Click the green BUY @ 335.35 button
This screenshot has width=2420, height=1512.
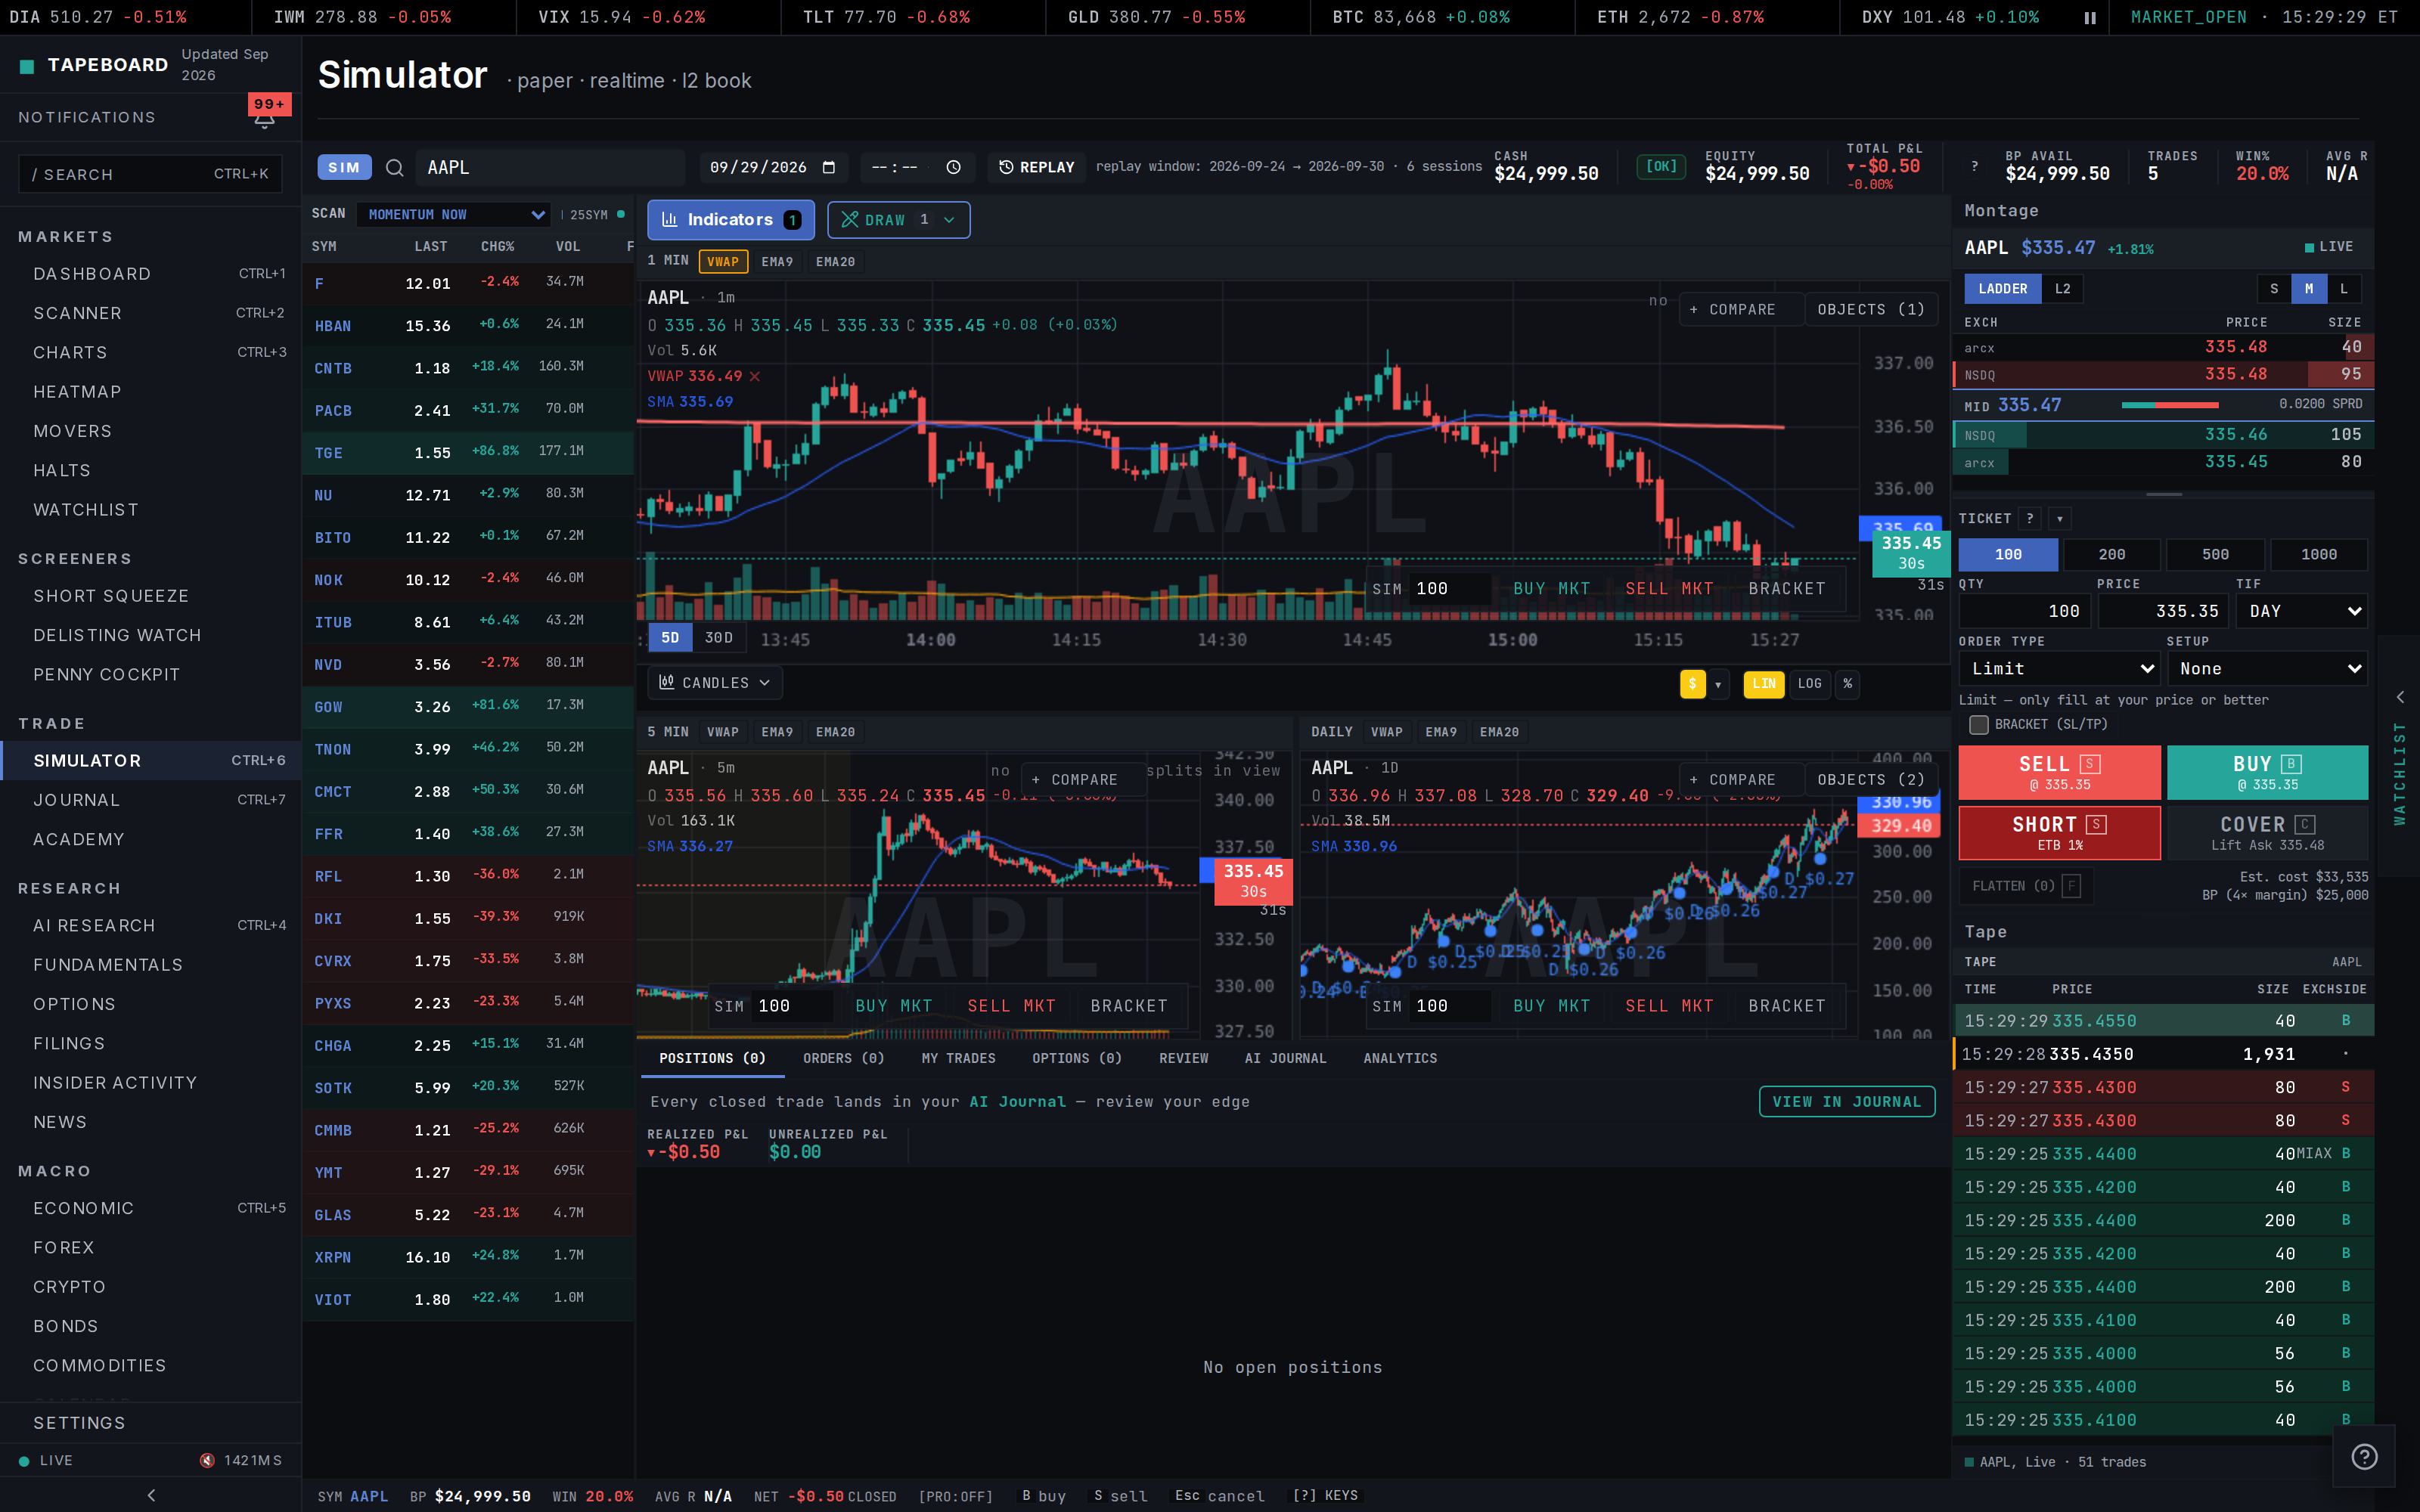coord(2267,772)
